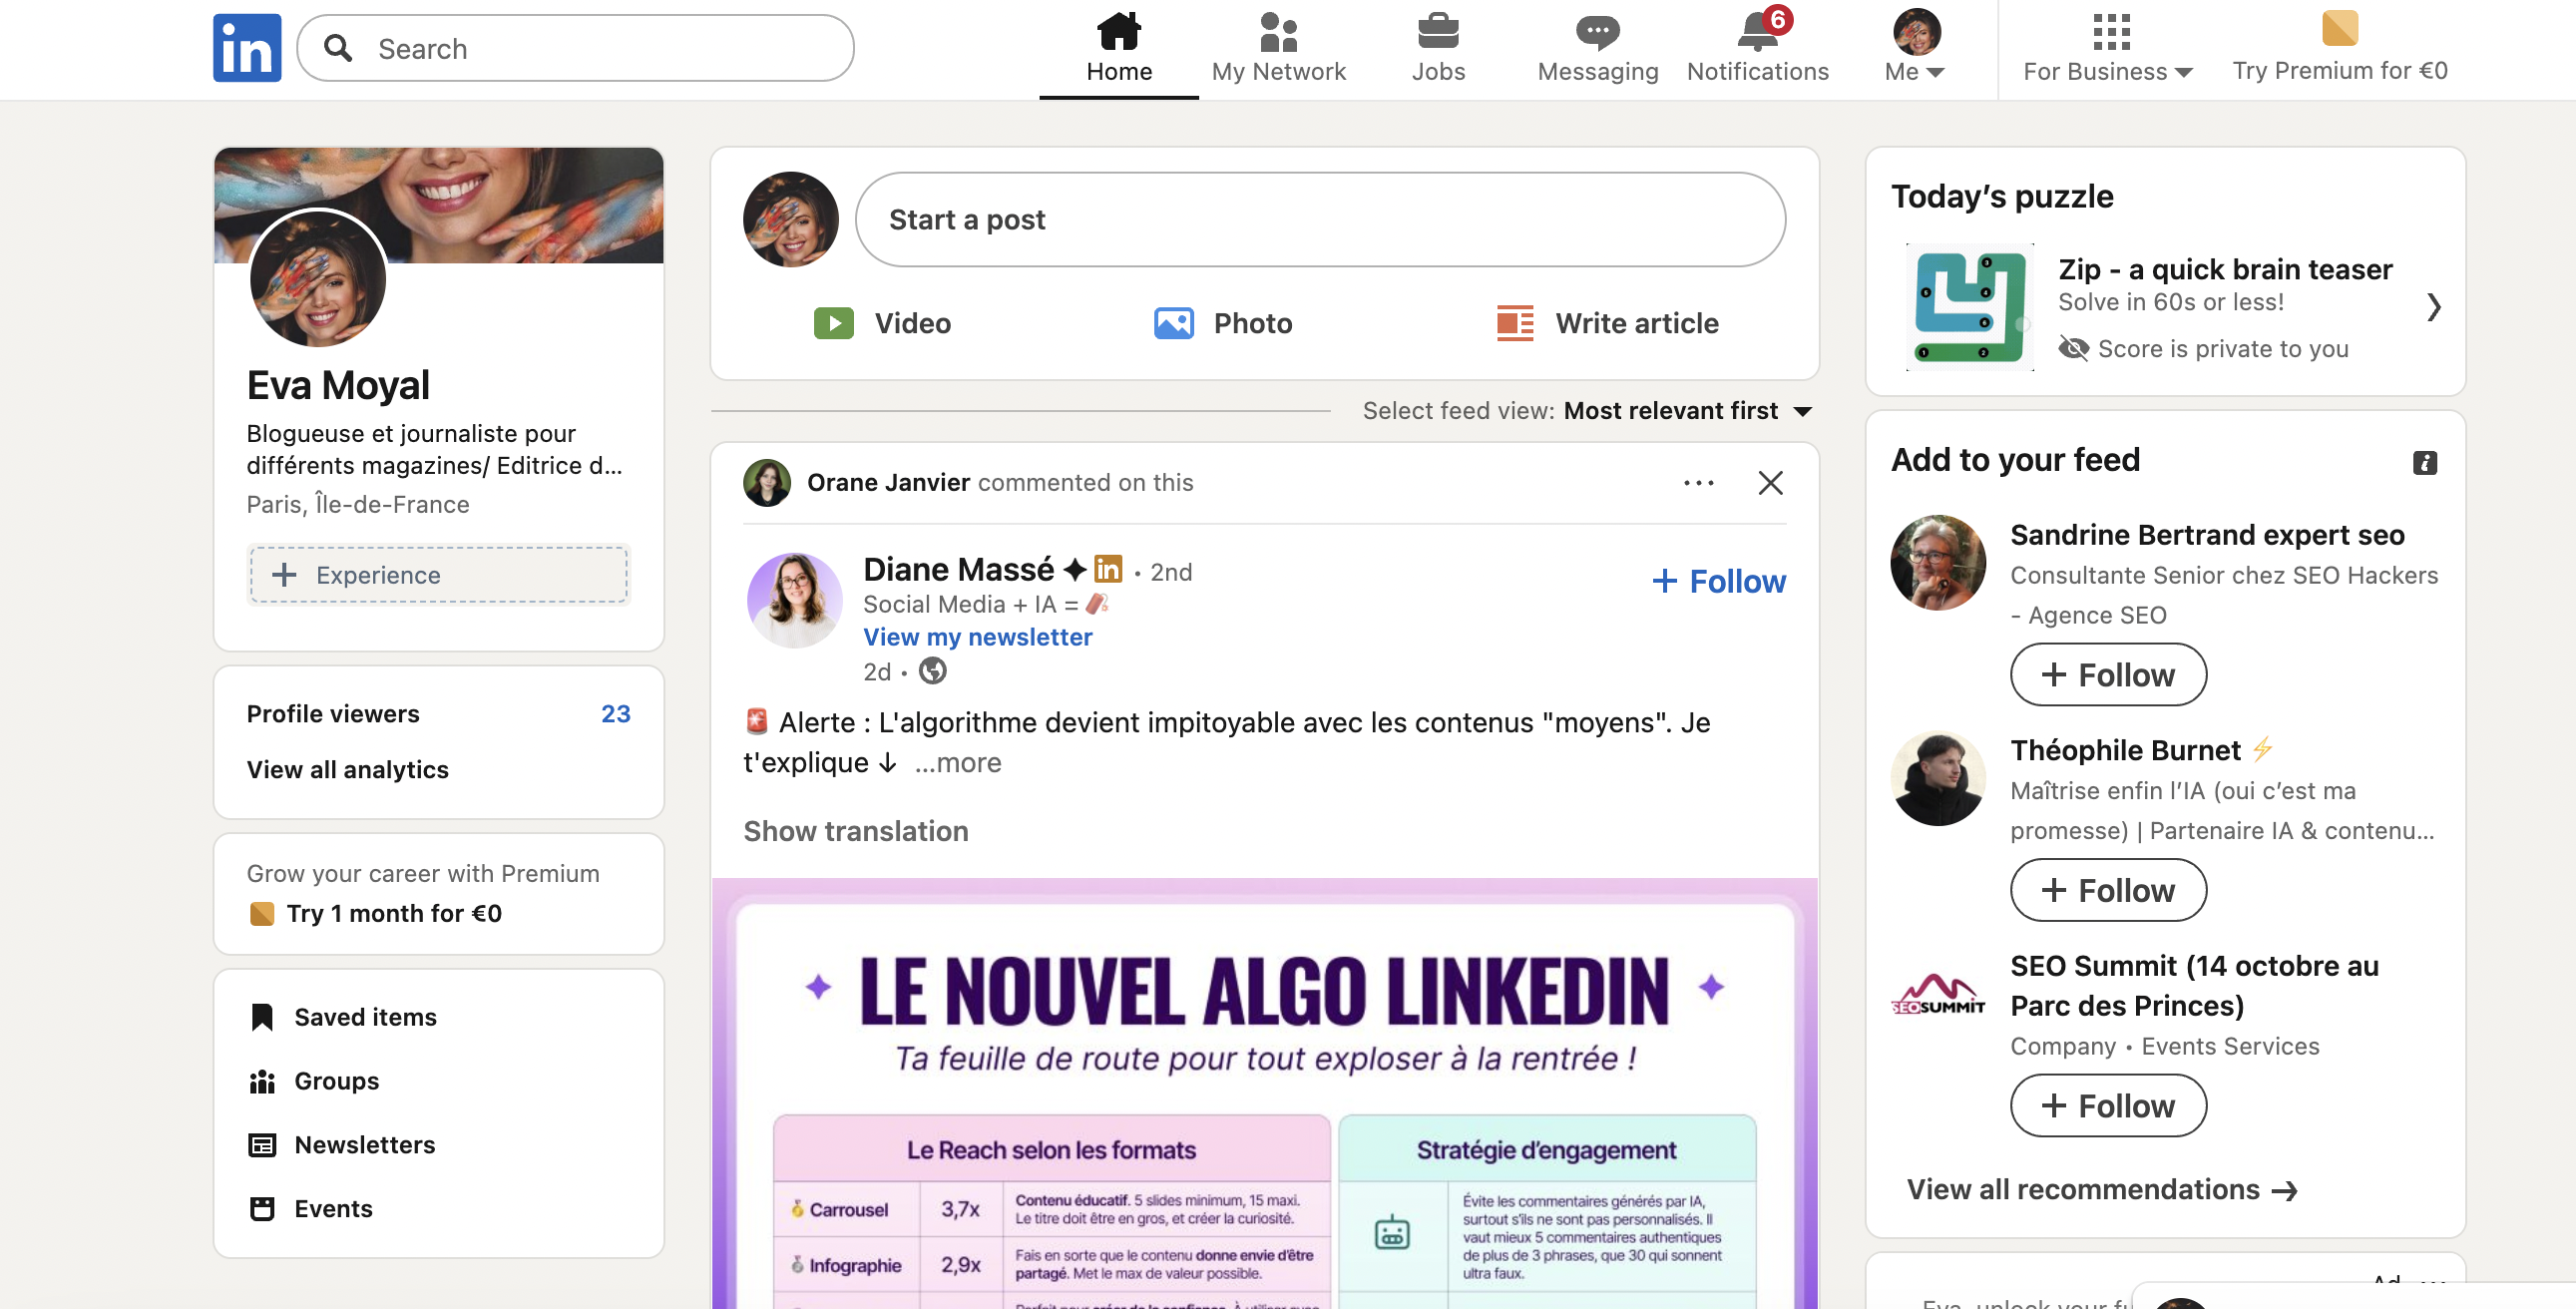The width and height of the screenshot is (2576, 1309).
Task: Open the Events calendar icon
Action: pos(262,1209)
